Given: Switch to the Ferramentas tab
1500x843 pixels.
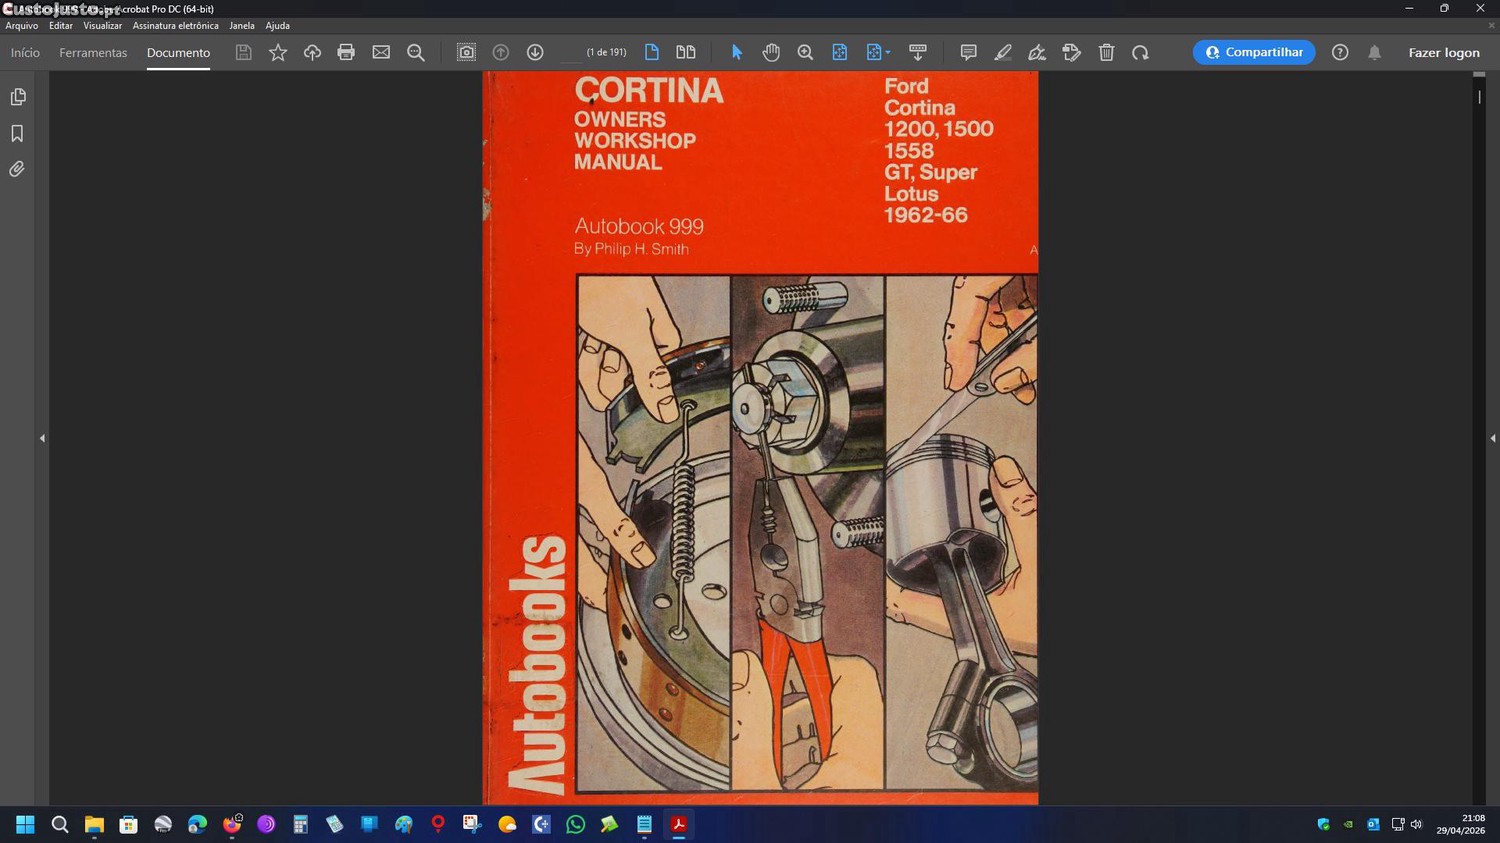Looking at the screenshot, I should click(x=93, y=53).
